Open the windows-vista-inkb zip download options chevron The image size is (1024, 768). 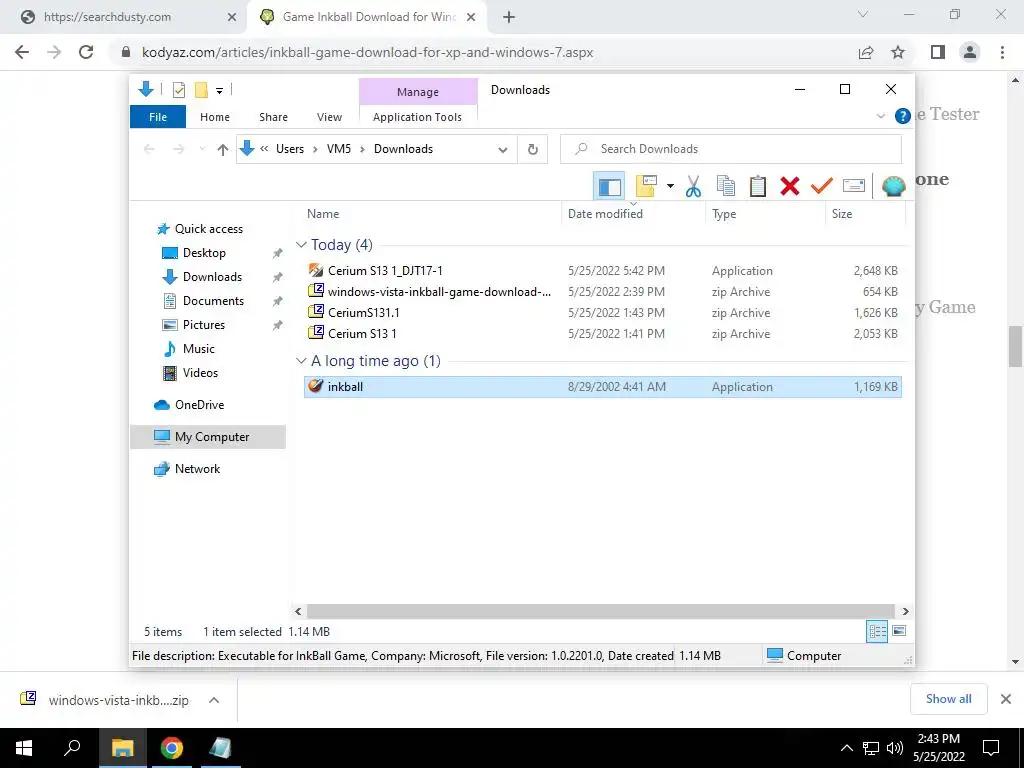coord(214,700)
